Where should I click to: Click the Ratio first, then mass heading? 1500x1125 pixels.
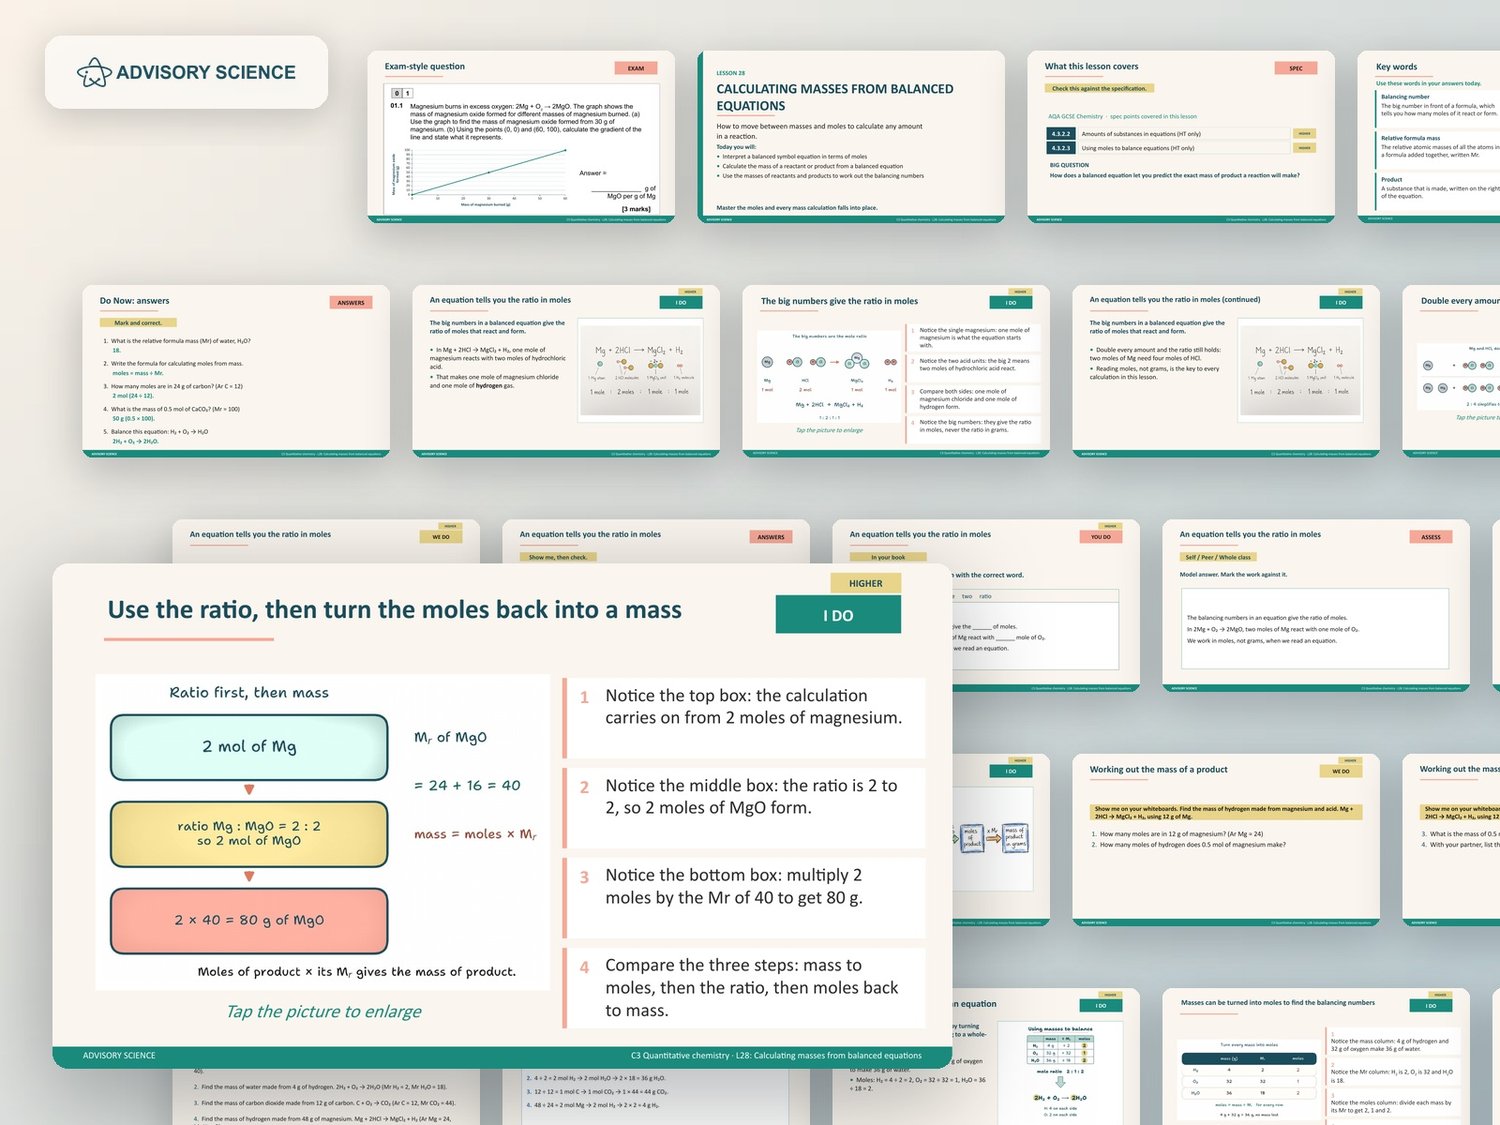[249, 692]
